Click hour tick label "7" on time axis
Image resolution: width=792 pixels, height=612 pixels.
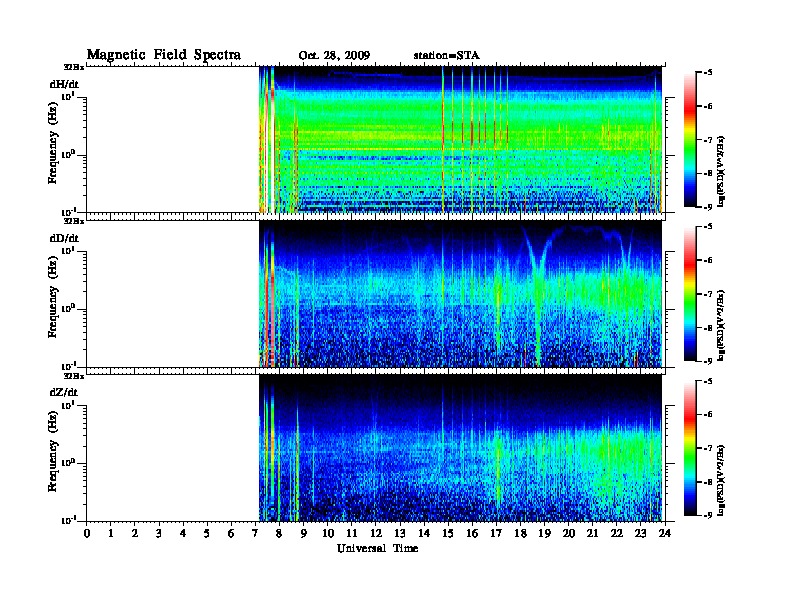(x=255, y=534)
